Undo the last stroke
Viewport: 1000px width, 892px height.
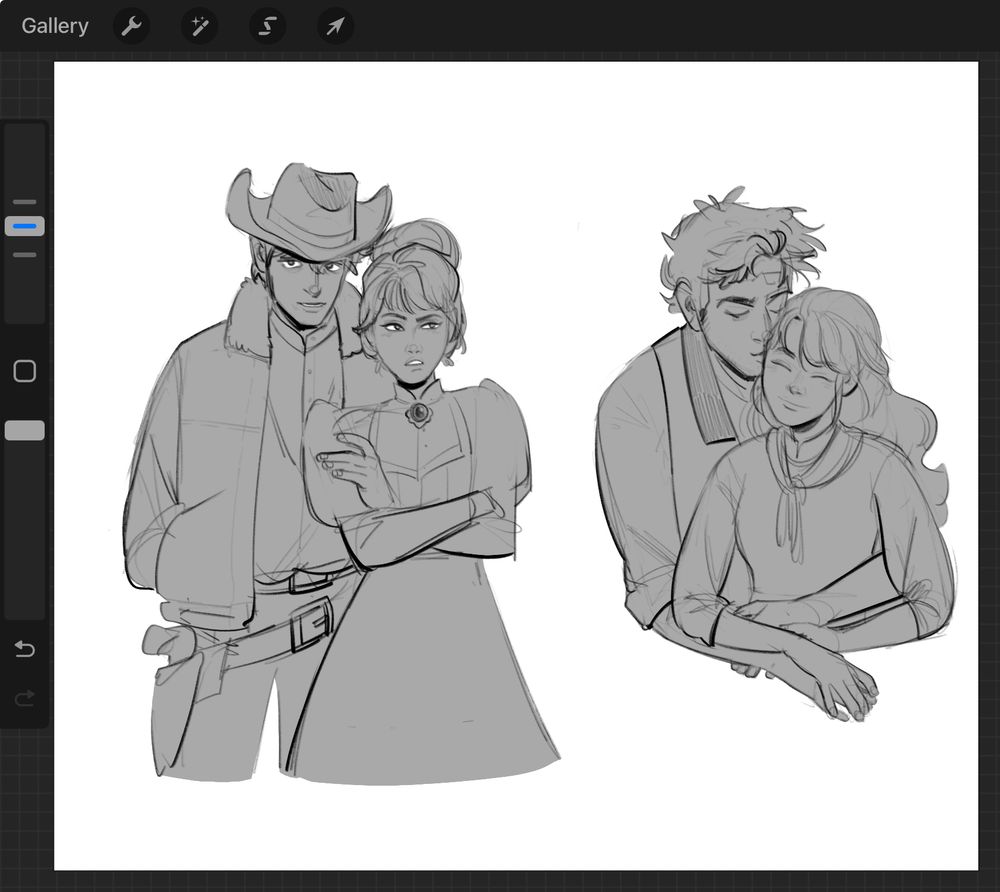25,649
